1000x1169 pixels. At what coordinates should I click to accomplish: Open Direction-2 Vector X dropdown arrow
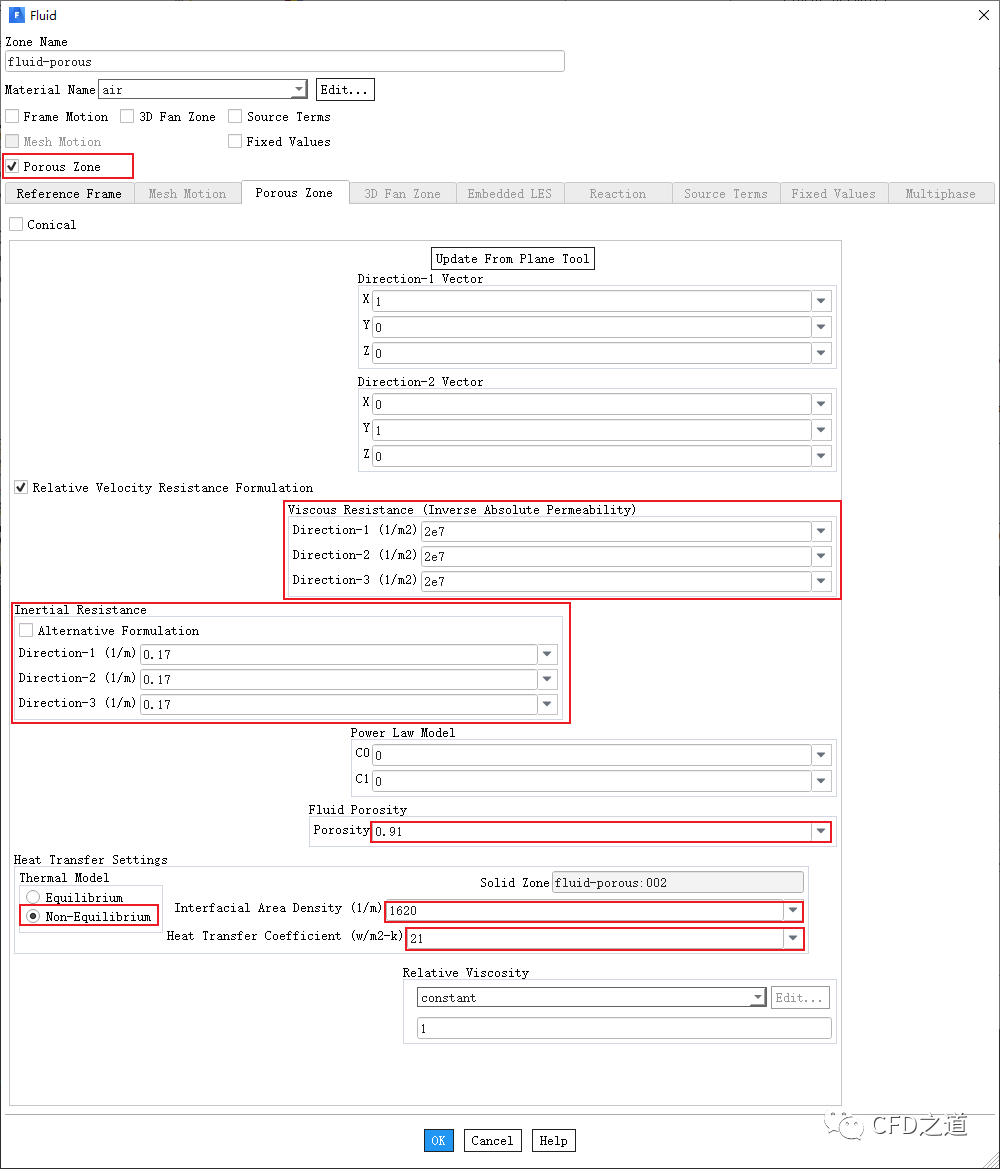[x=821, y=404]
